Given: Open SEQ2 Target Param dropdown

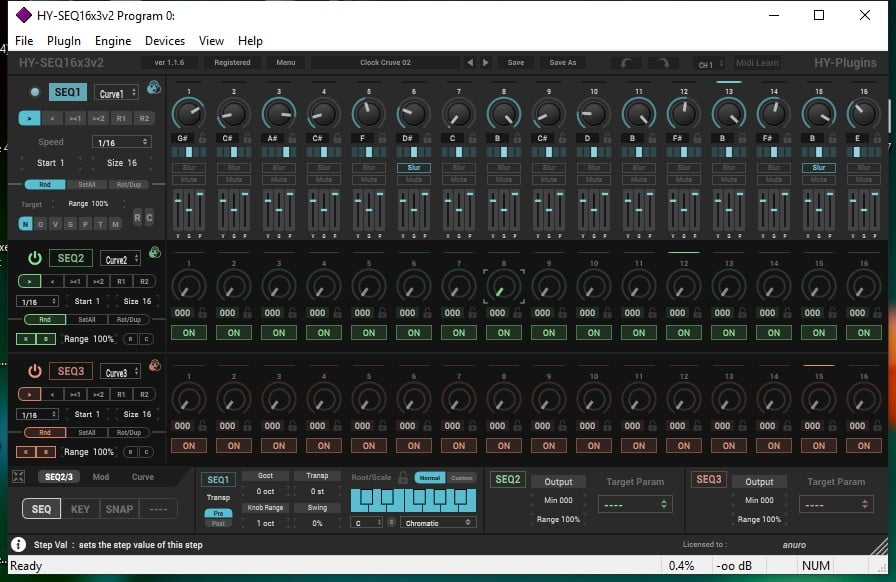Looking at the screenshot, I should click(x=635, y=504).
